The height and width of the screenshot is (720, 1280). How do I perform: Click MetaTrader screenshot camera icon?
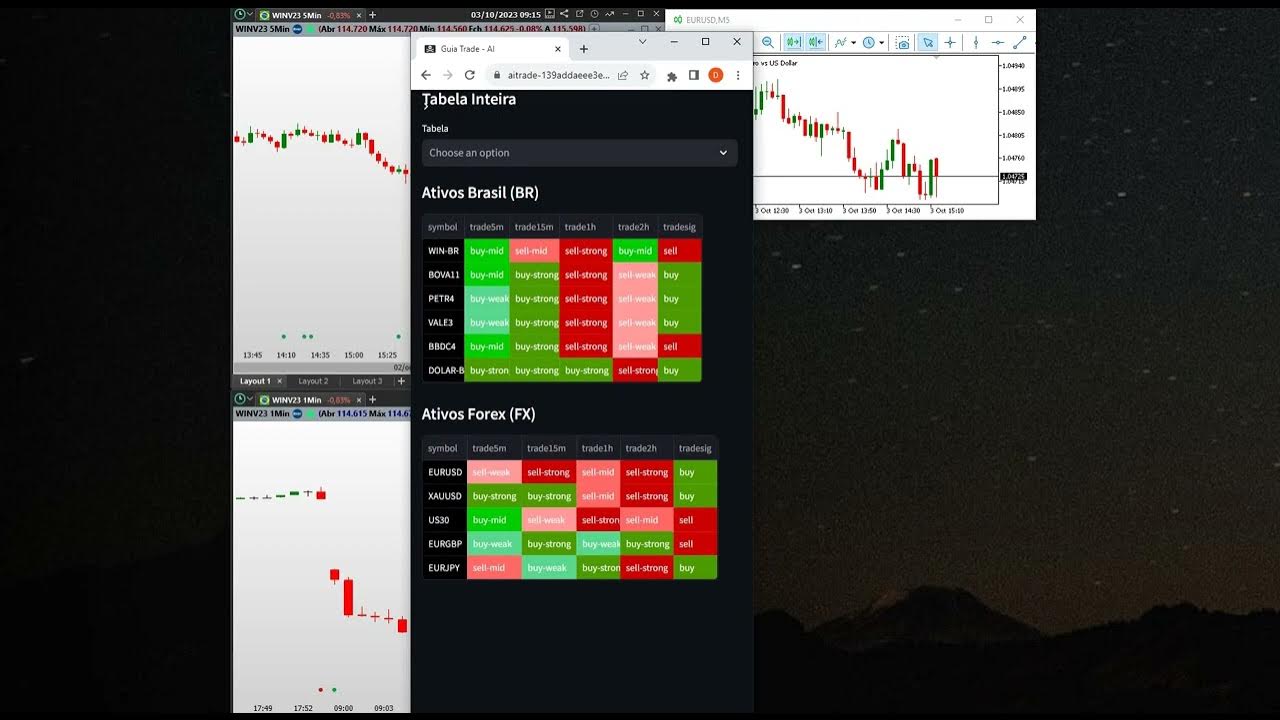(903, 42)
